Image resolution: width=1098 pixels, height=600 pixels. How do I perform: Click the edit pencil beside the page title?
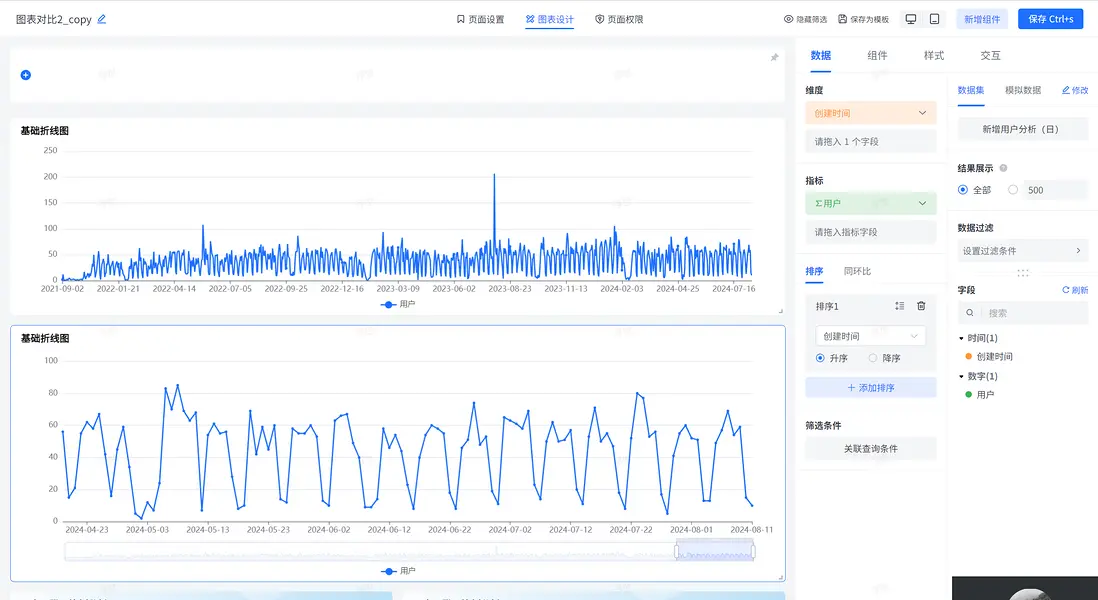(x=102, y=19)
